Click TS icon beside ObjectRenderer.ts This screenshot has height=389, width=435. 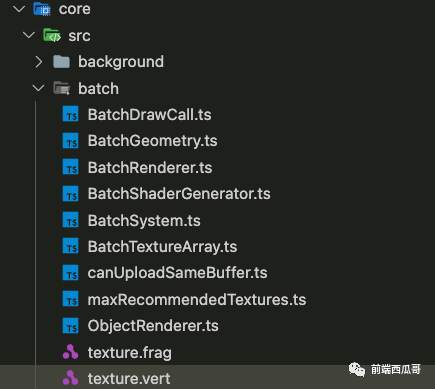click(x=71, y=325)
